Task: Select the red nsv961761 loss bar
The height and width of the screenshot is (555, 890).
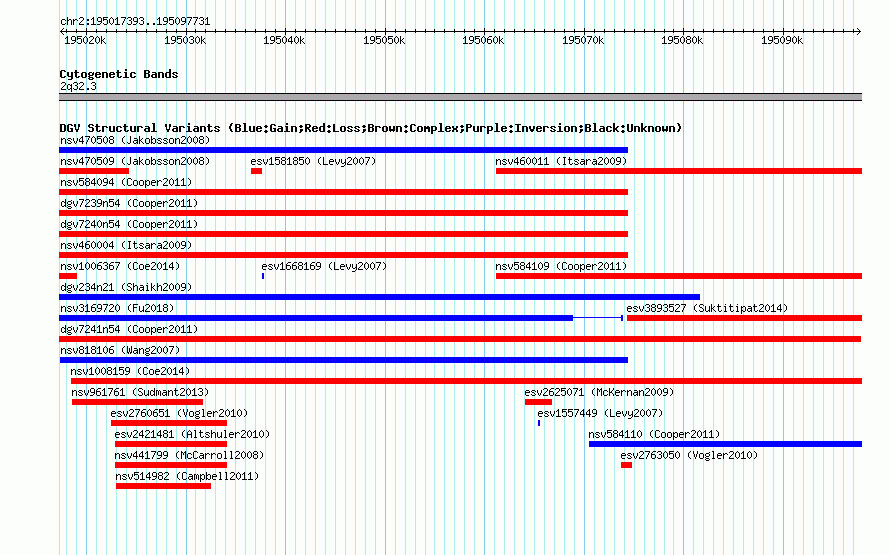Action: 137,402
